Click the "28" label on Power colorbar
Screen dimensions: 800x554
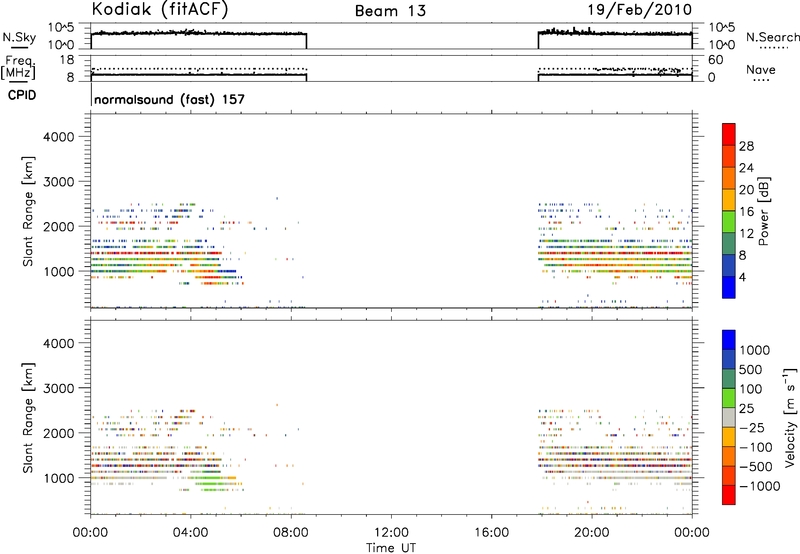[x=746, y=146]
